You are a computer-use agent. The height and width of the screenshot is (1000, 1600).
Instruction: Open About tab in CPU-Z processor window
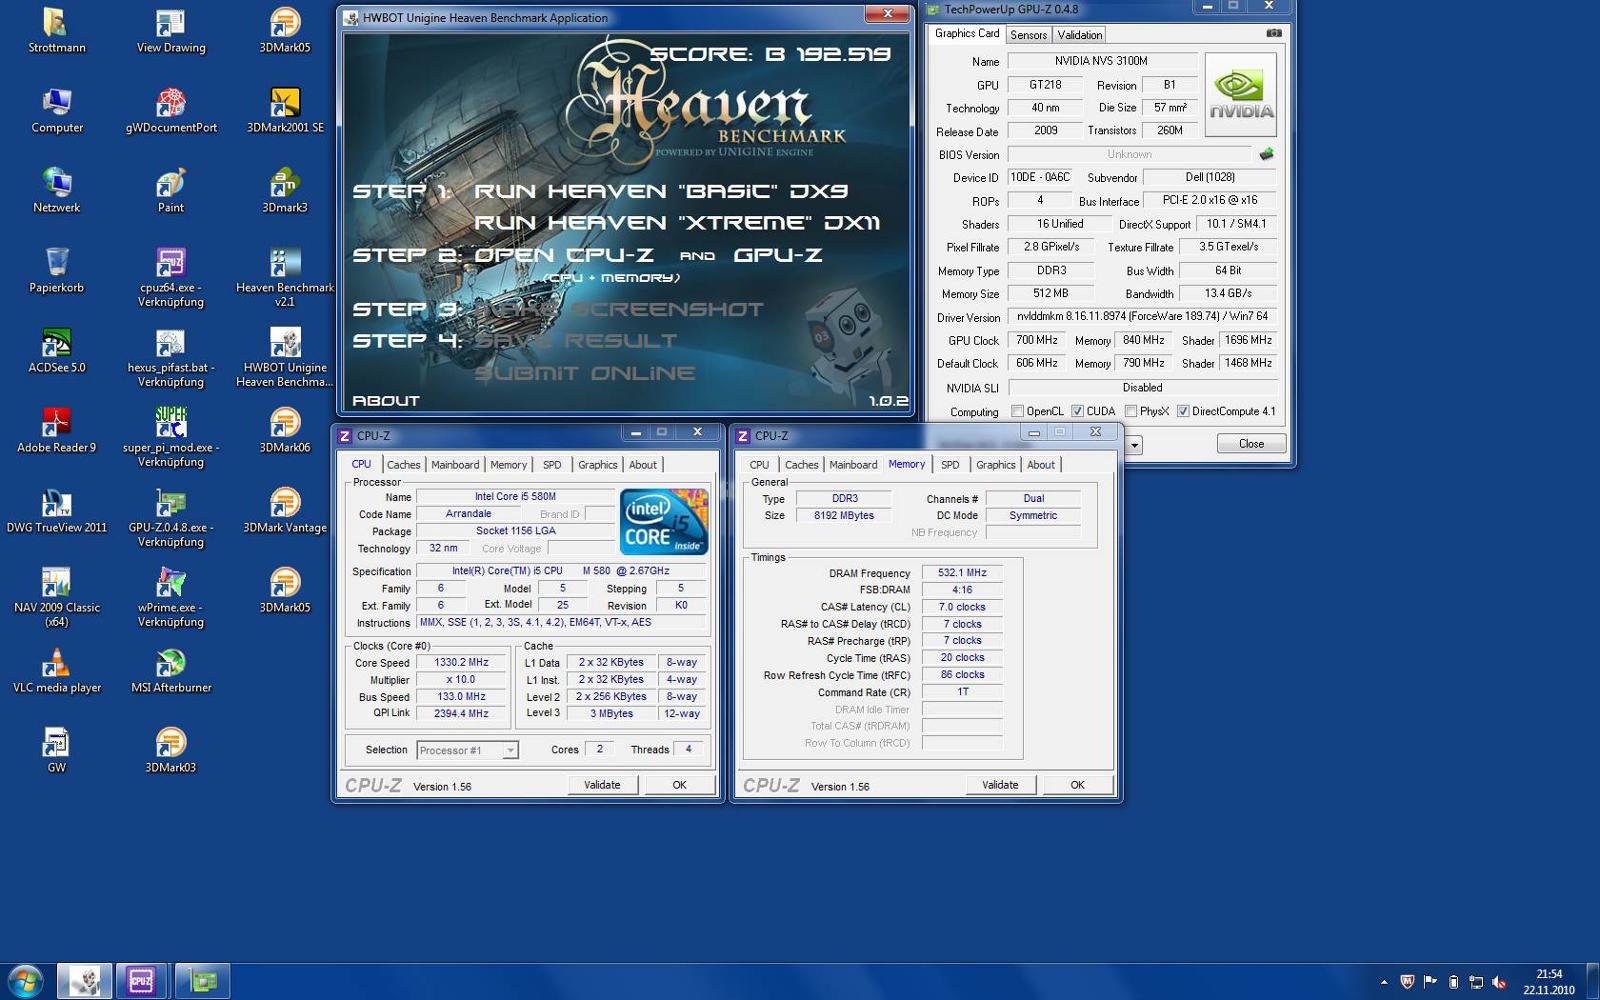642,465
